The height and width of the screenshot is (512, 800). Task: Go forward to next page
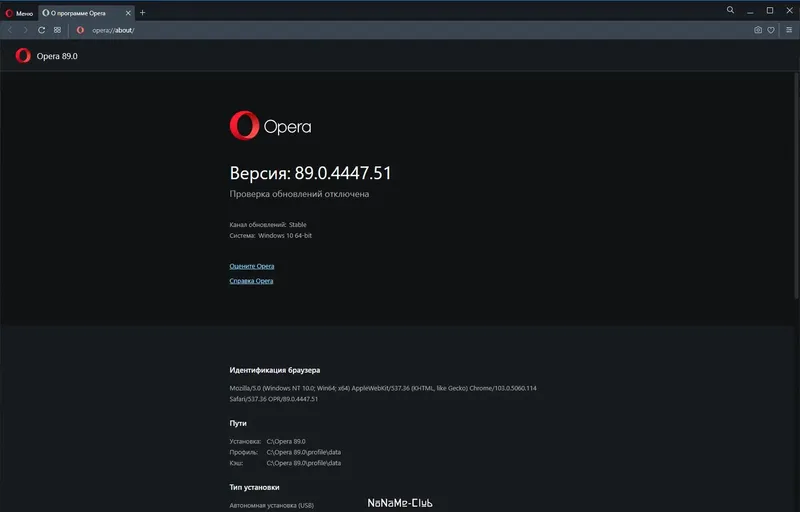tap(25, 30)
